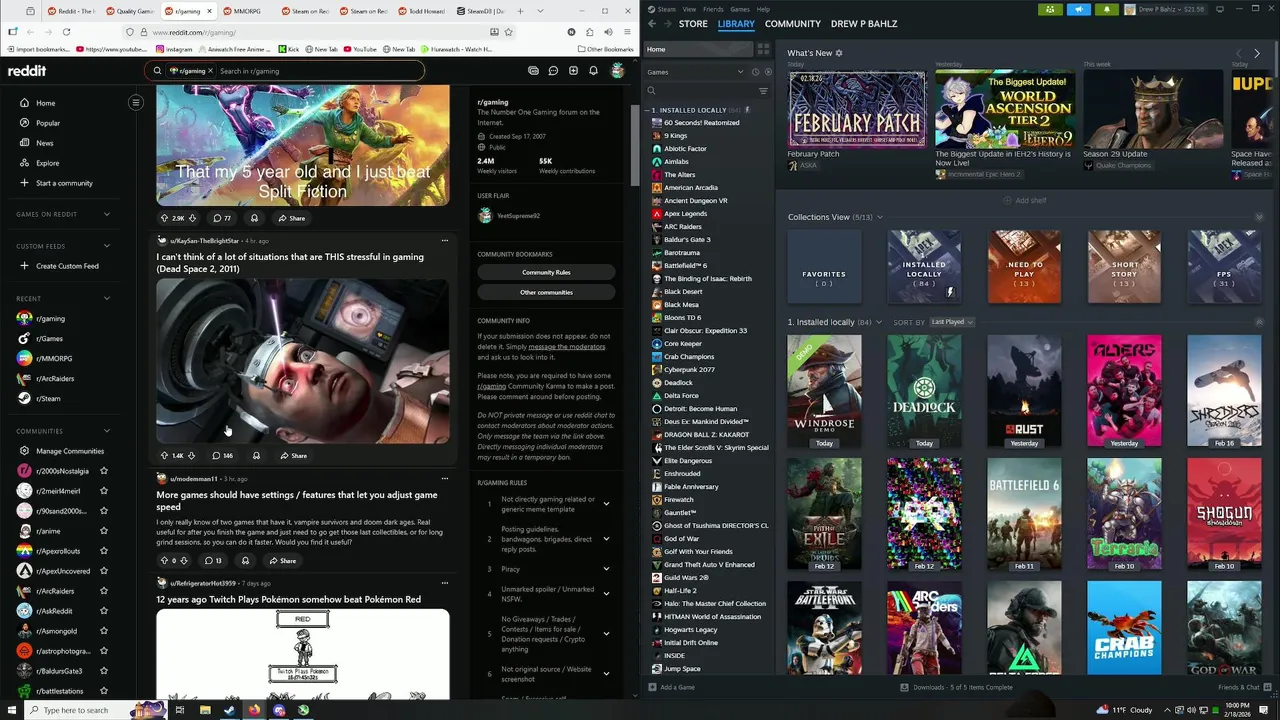Viewport: 1280px width, 720px height.
Task: Open advanced filter options in Steam search
Action: click(763, 91)
